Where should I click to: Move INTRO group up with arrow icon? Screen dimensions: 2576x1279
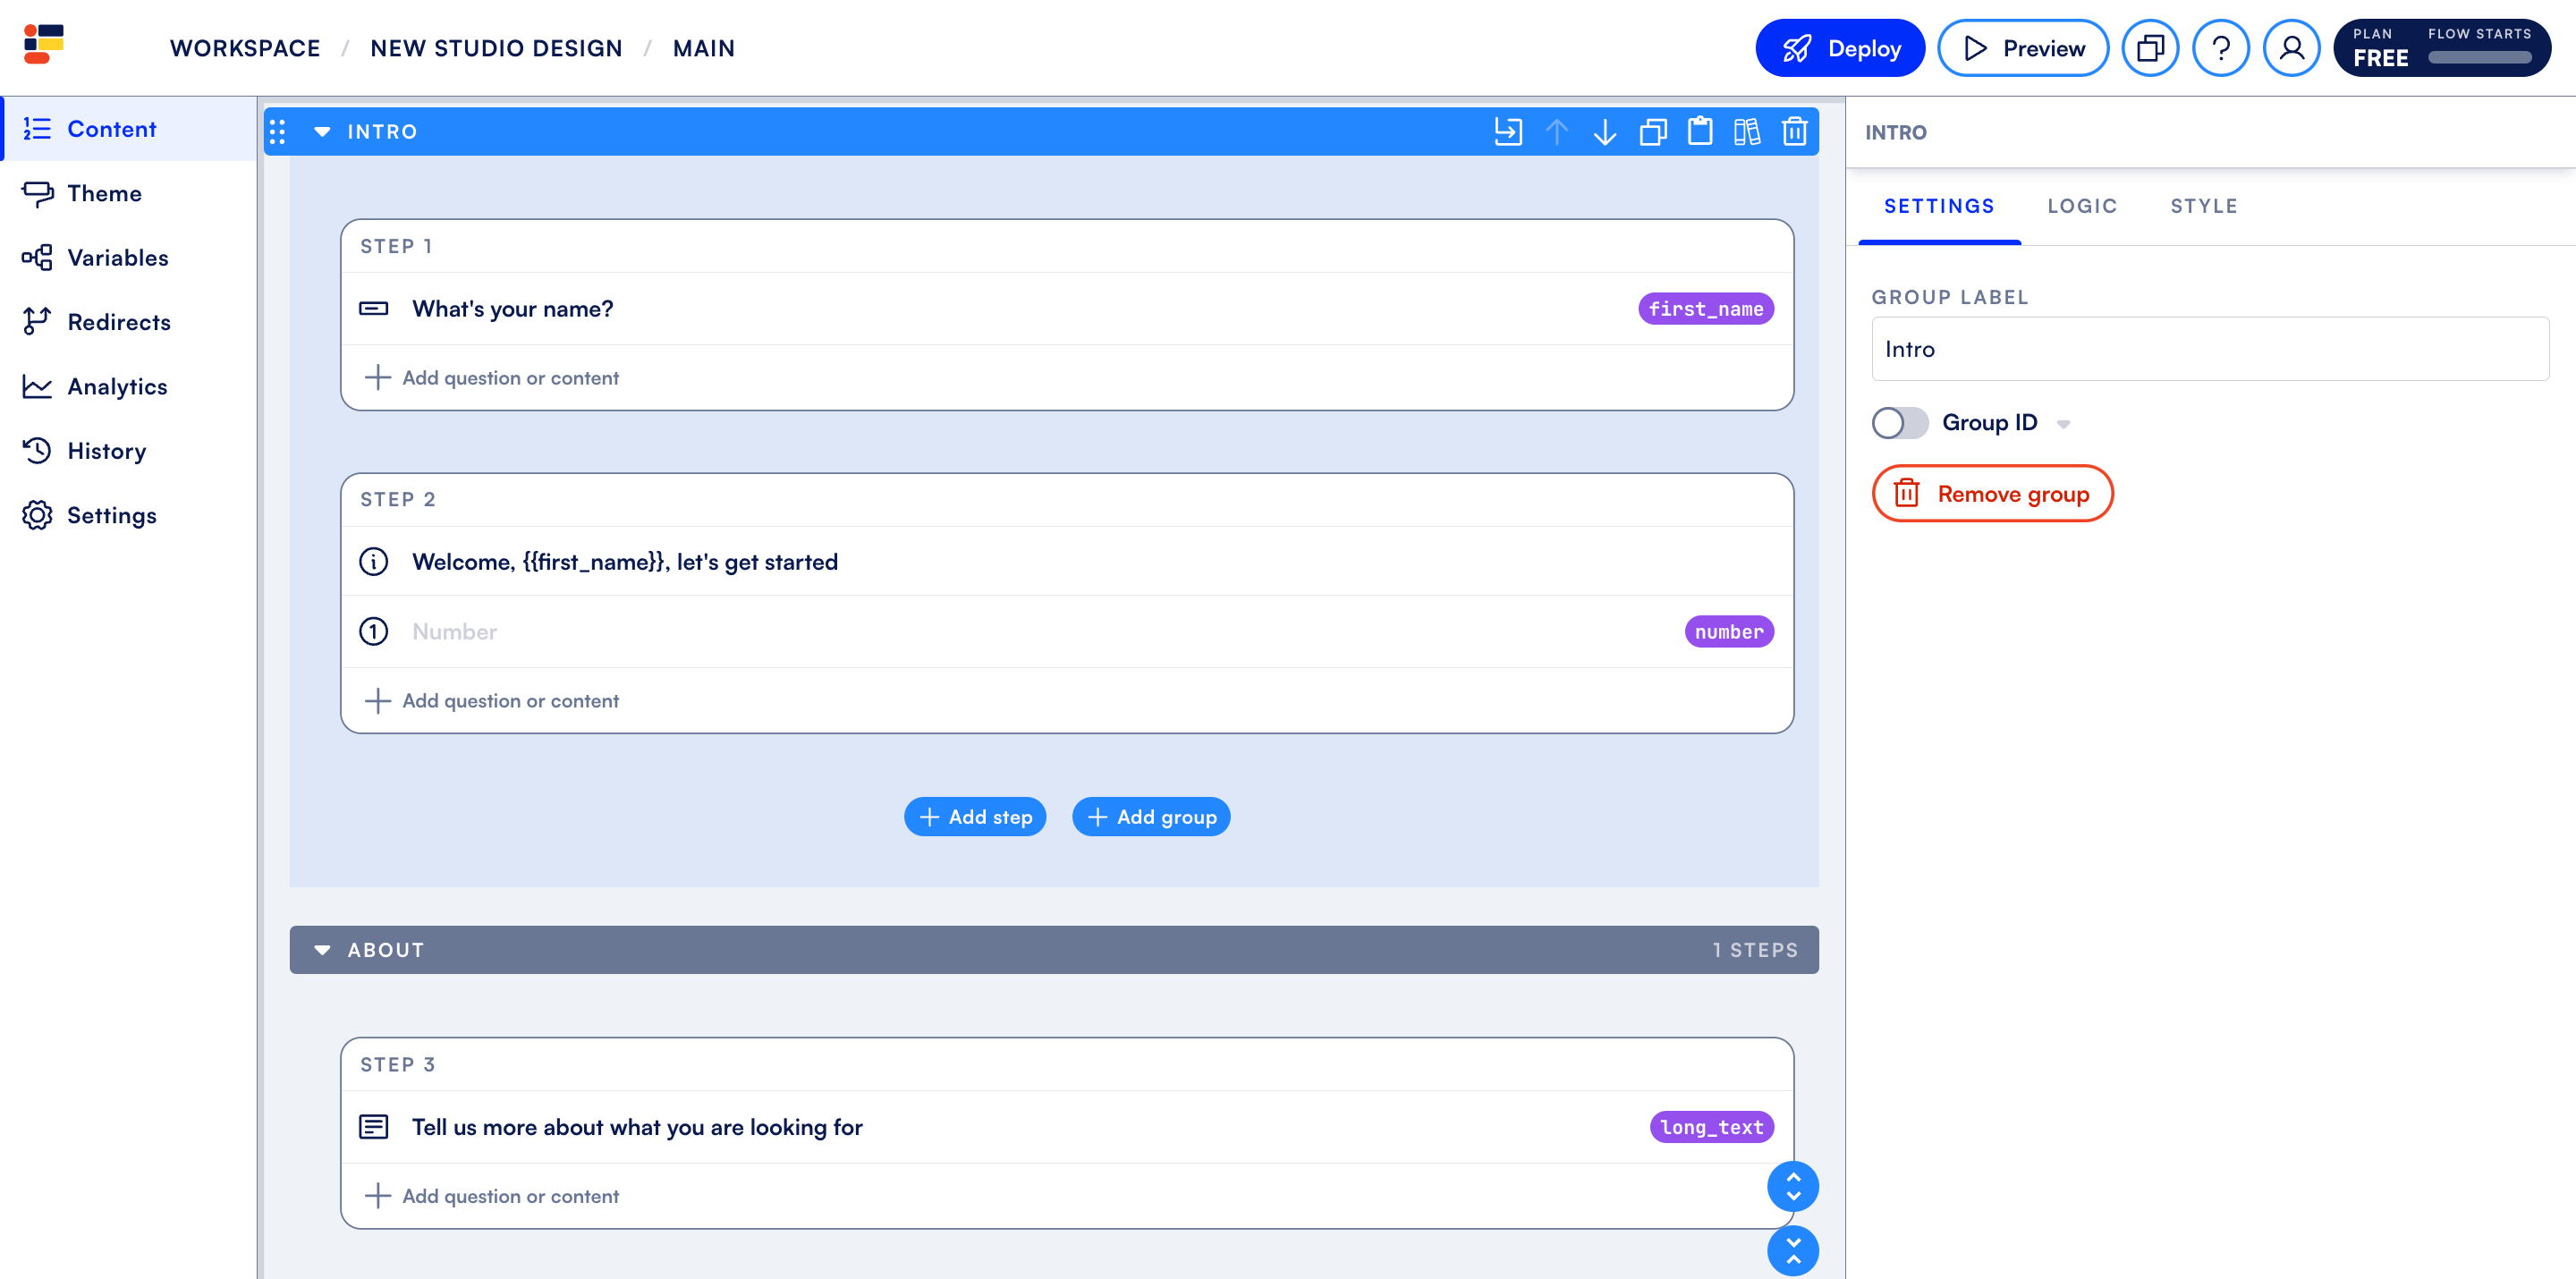click(x=1557, y=131)
